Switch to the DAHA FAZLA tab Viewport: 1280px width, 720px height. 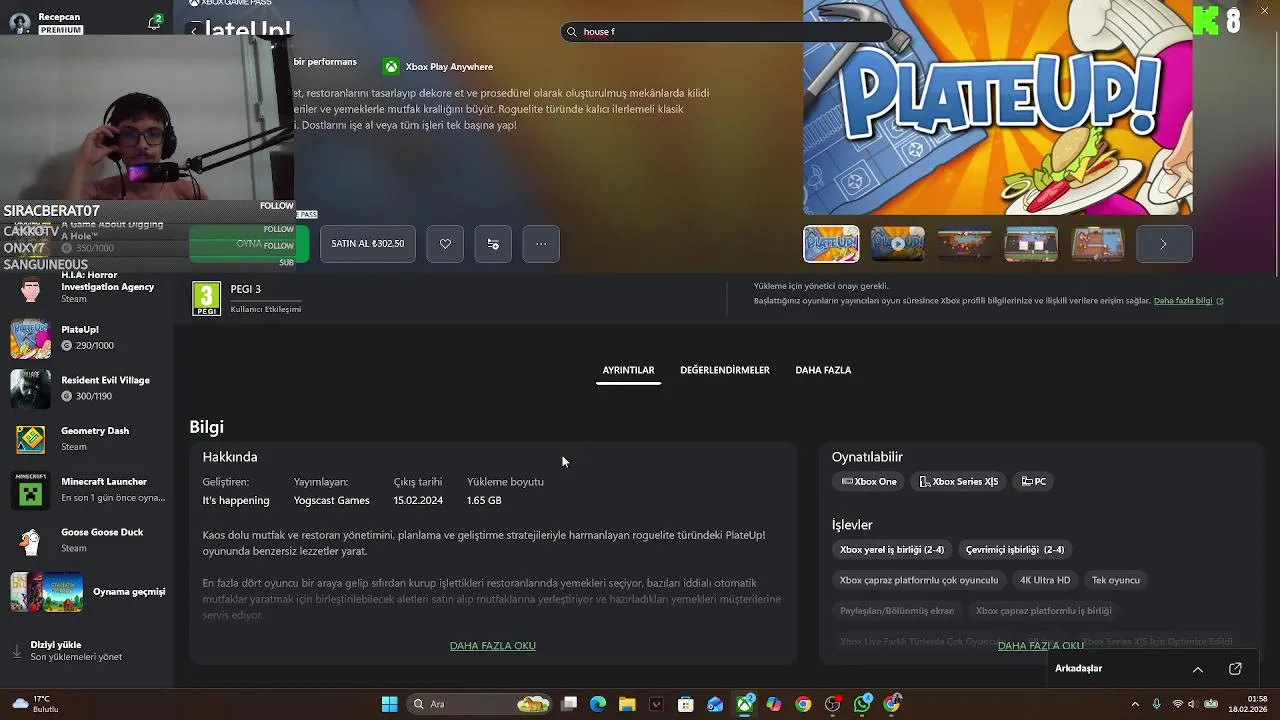tap(823, 370)
